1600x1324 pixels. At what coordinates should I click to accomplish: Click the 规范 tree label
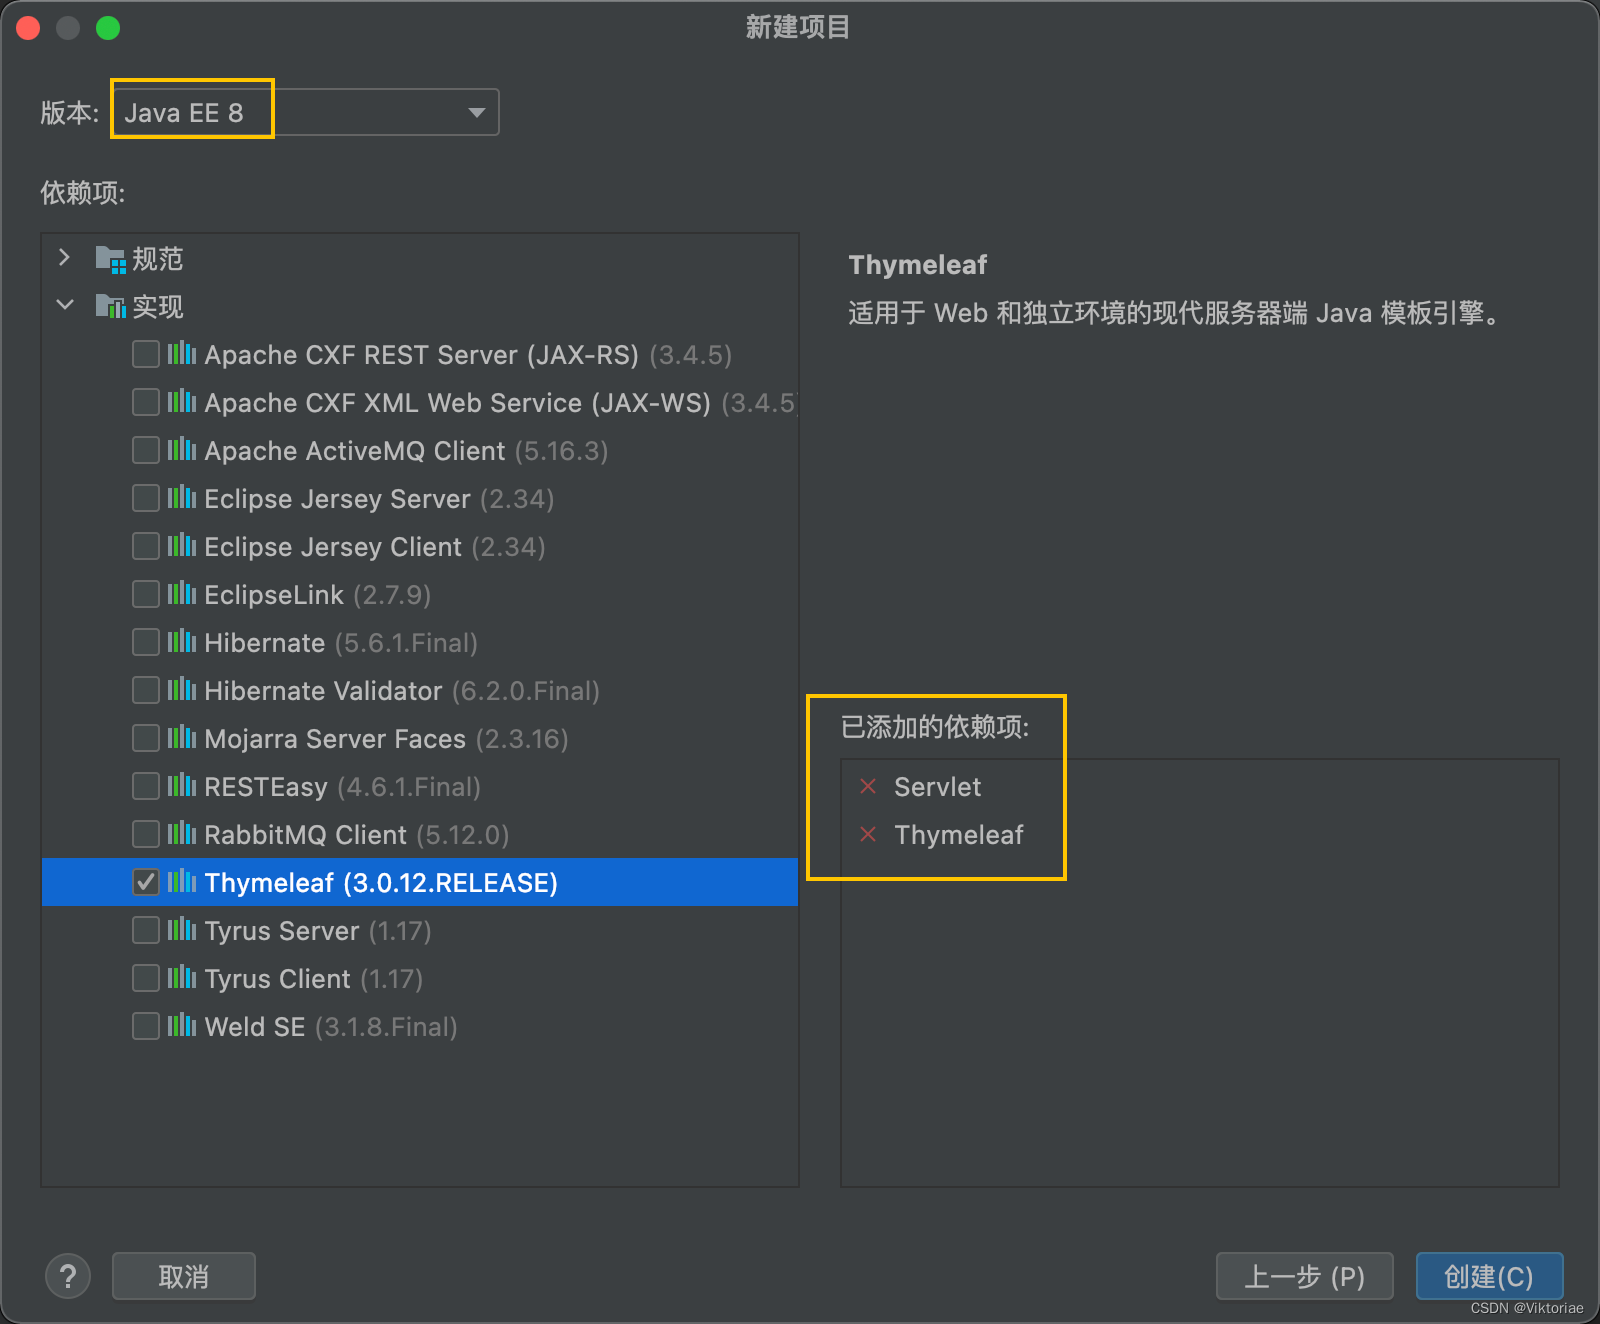tap(158, 259)
